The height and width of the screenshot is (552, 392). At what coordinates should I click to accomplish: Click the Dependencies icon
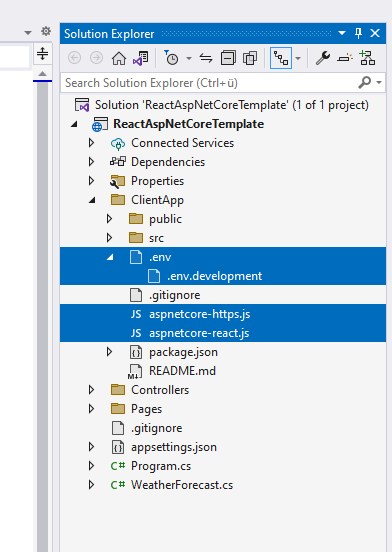[118, 162]
